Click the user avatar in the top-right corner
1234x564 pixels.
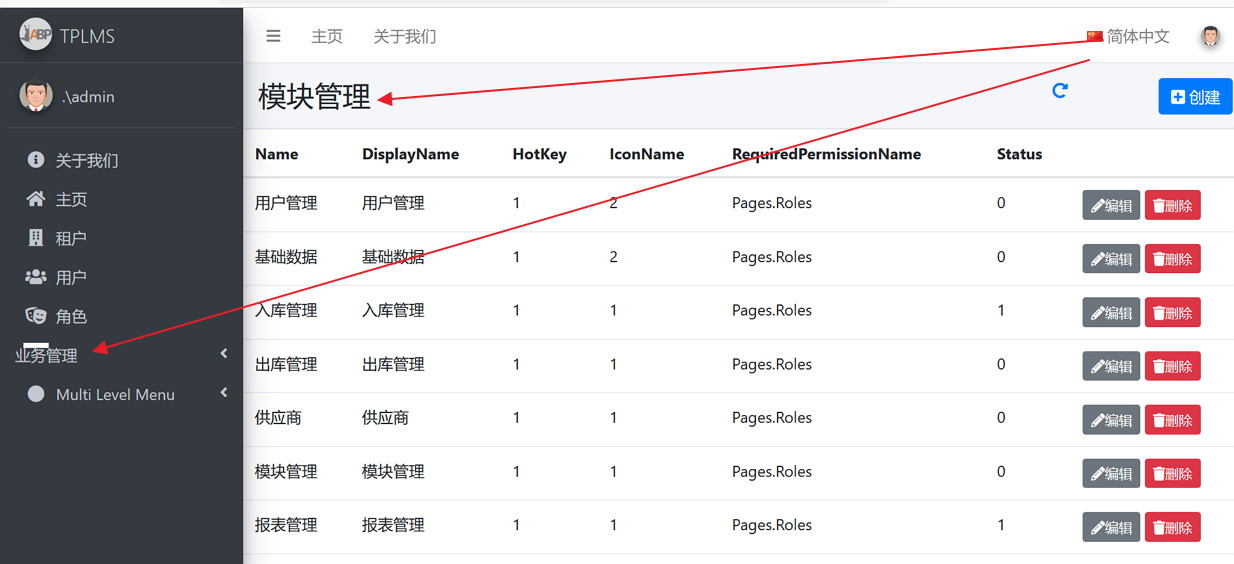(x=1210, y=37)
